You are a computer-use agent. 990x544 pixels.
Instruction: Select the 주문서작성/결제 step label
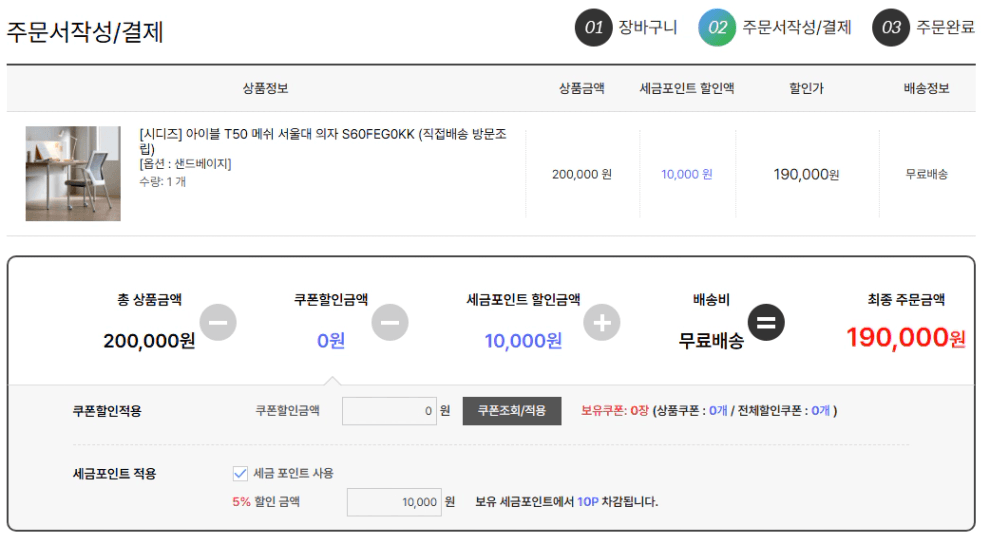(796, 27)
